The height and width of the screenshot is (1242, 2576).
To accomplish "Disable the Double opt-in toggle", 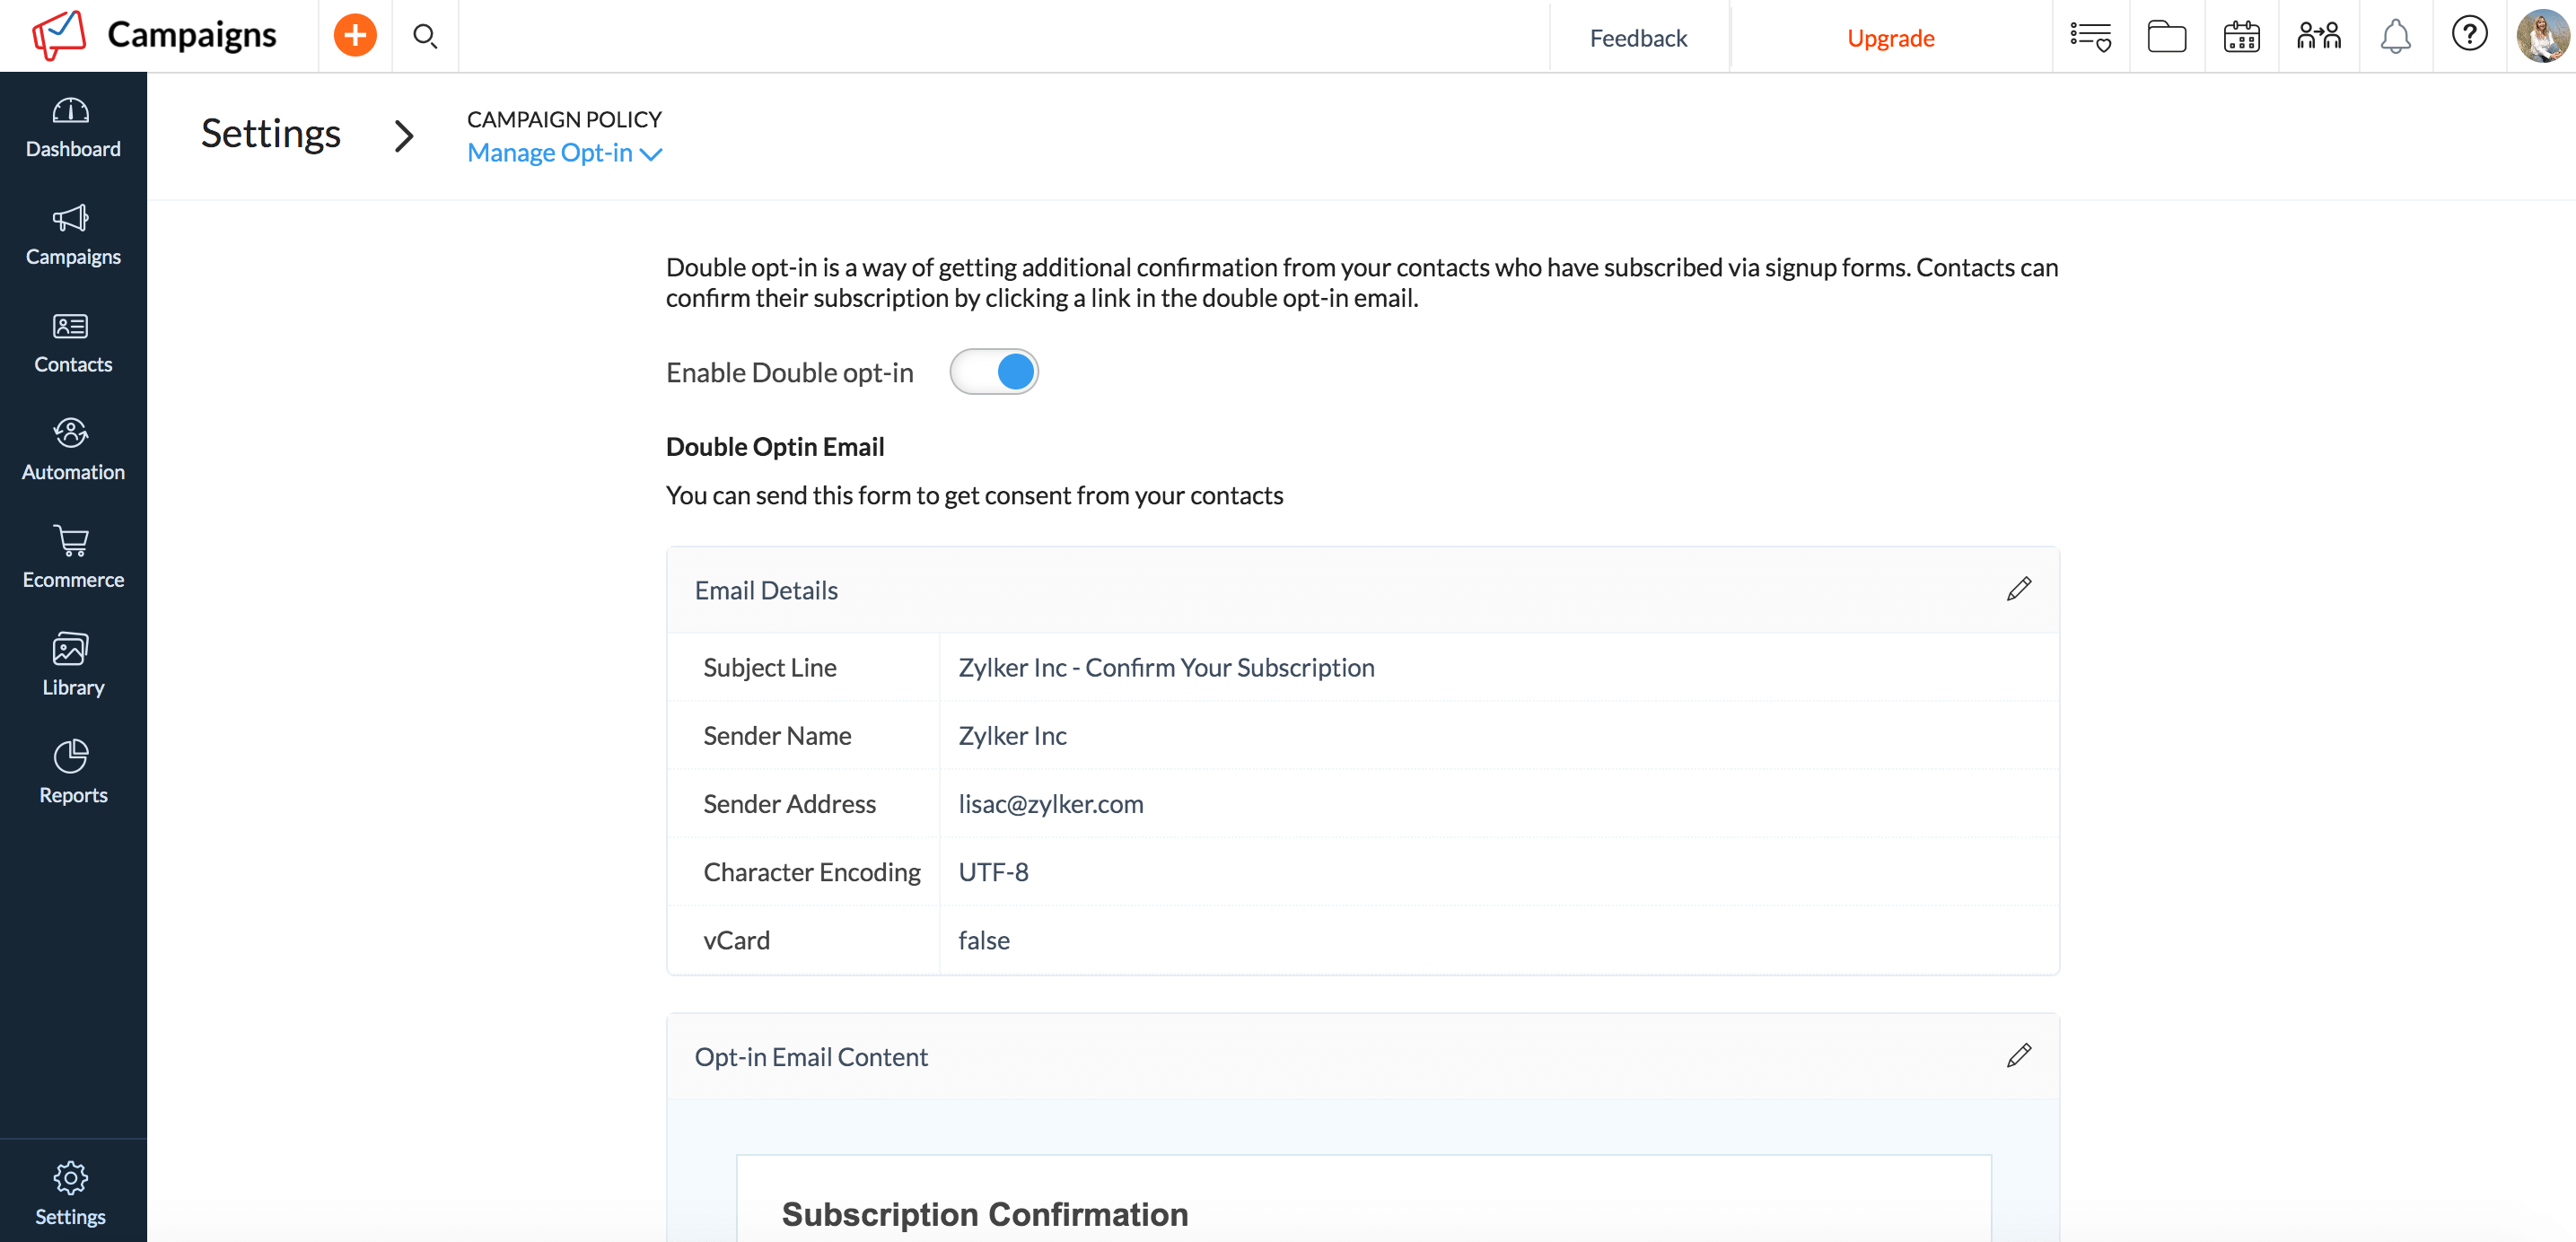I will [x=994, y=372].
